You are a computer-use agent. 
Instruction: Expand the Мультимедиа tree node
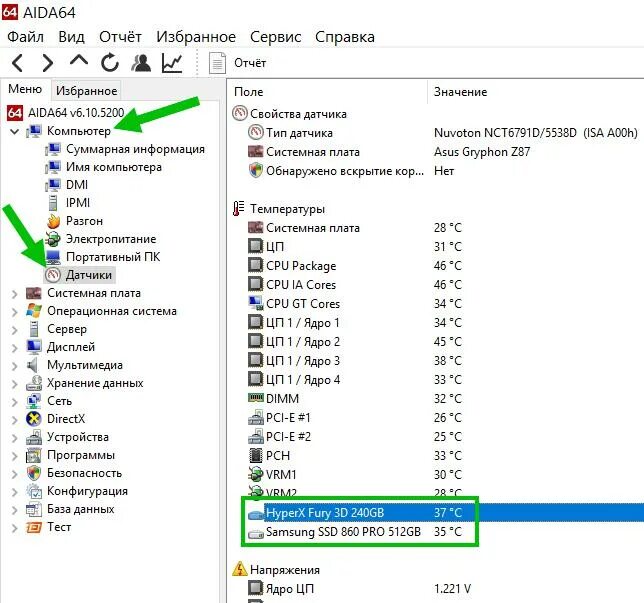pyautogui.click(x=15, y=366)
